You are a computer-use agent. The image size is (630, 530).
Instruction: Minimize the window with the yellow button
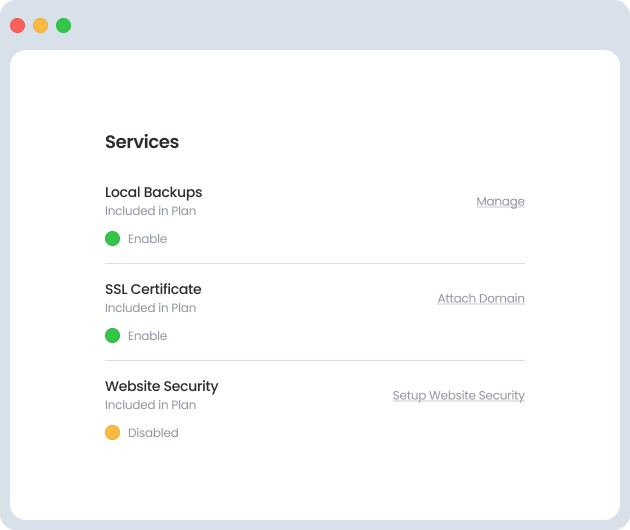pos(40,25)
